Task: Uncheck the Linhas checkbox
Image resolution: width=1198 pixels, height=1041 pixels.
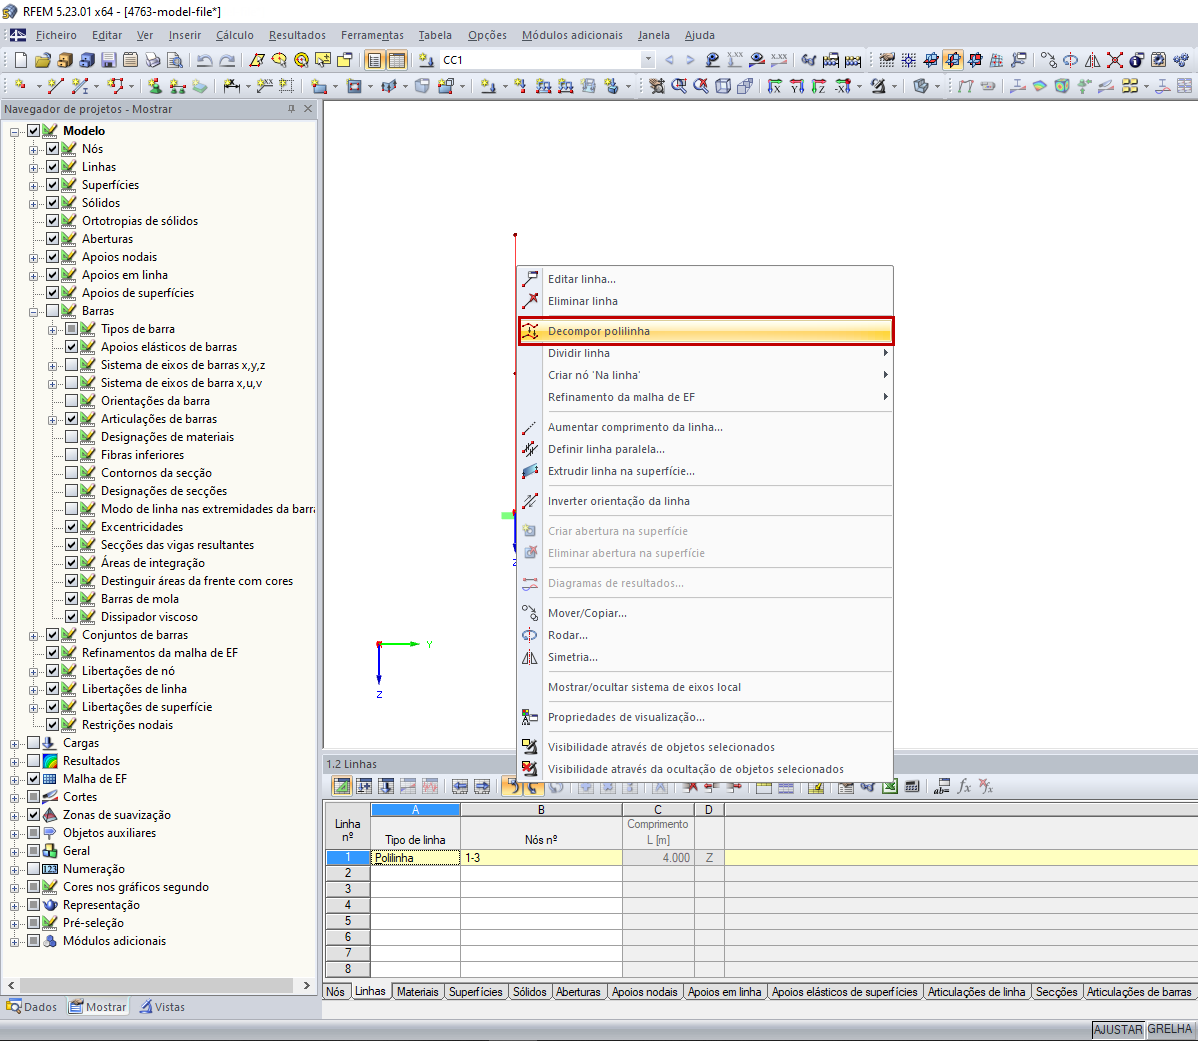Action: tap(53, 166)
